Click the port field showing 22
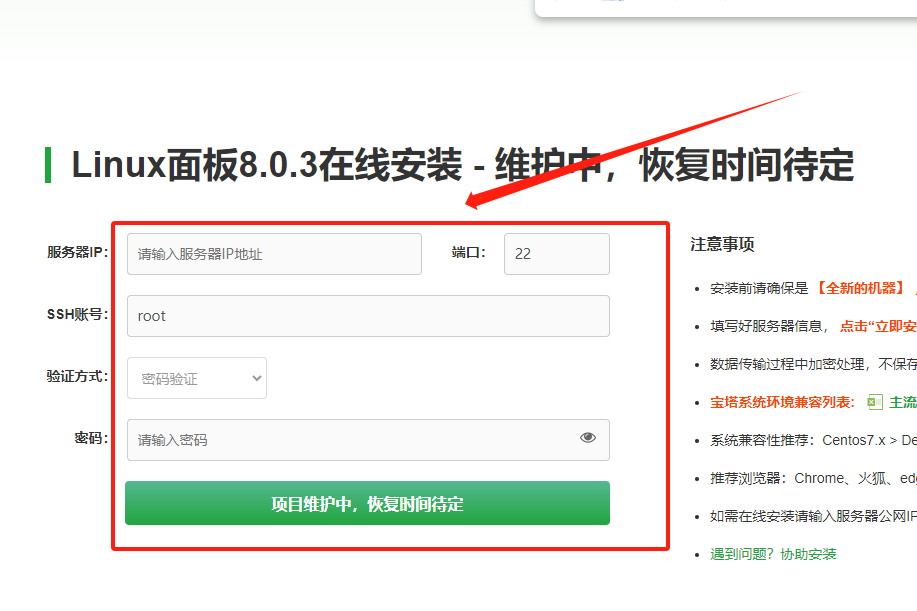917x611 pixels. click(x=557, y=254)
